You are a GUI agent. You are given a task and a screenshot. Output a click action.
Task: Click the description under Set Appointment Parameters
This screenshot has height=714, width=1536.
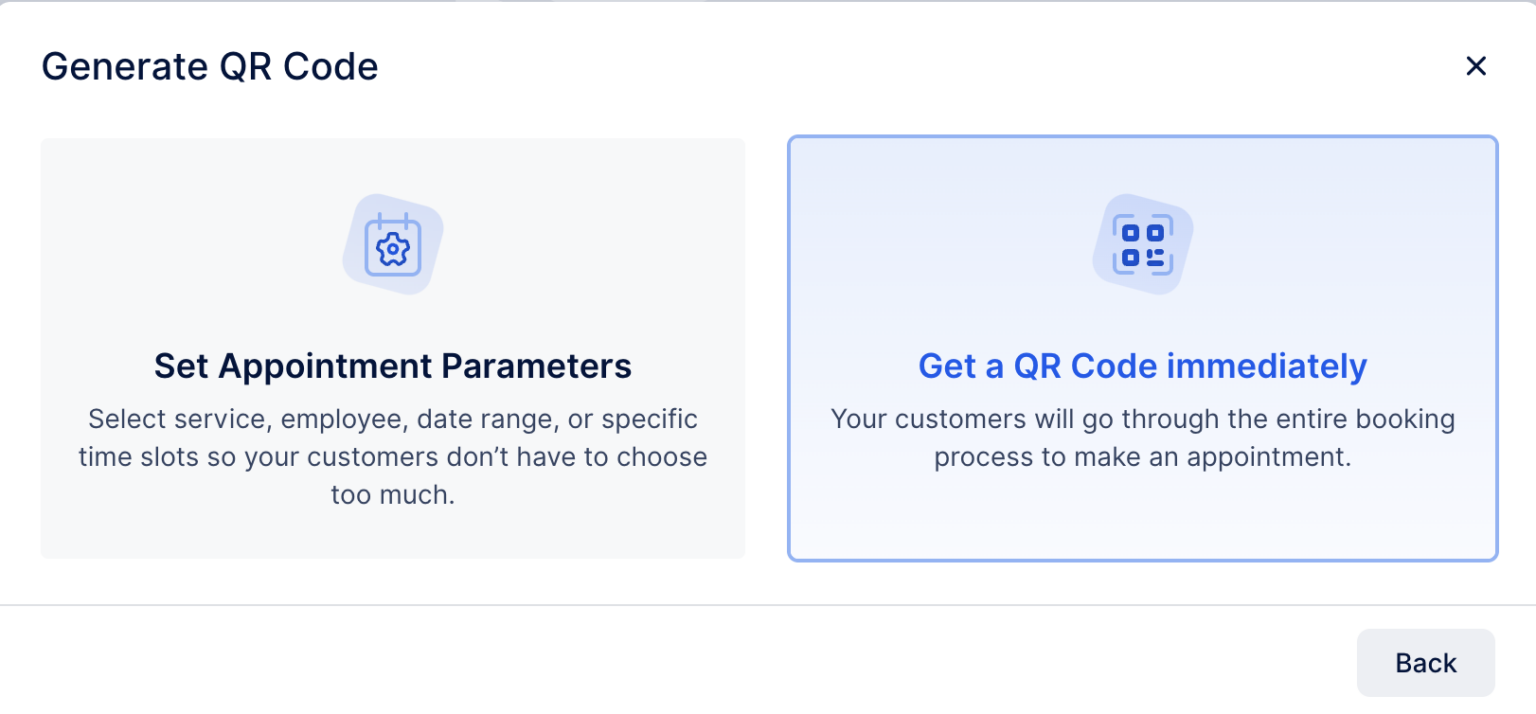(x=393, y=456)
